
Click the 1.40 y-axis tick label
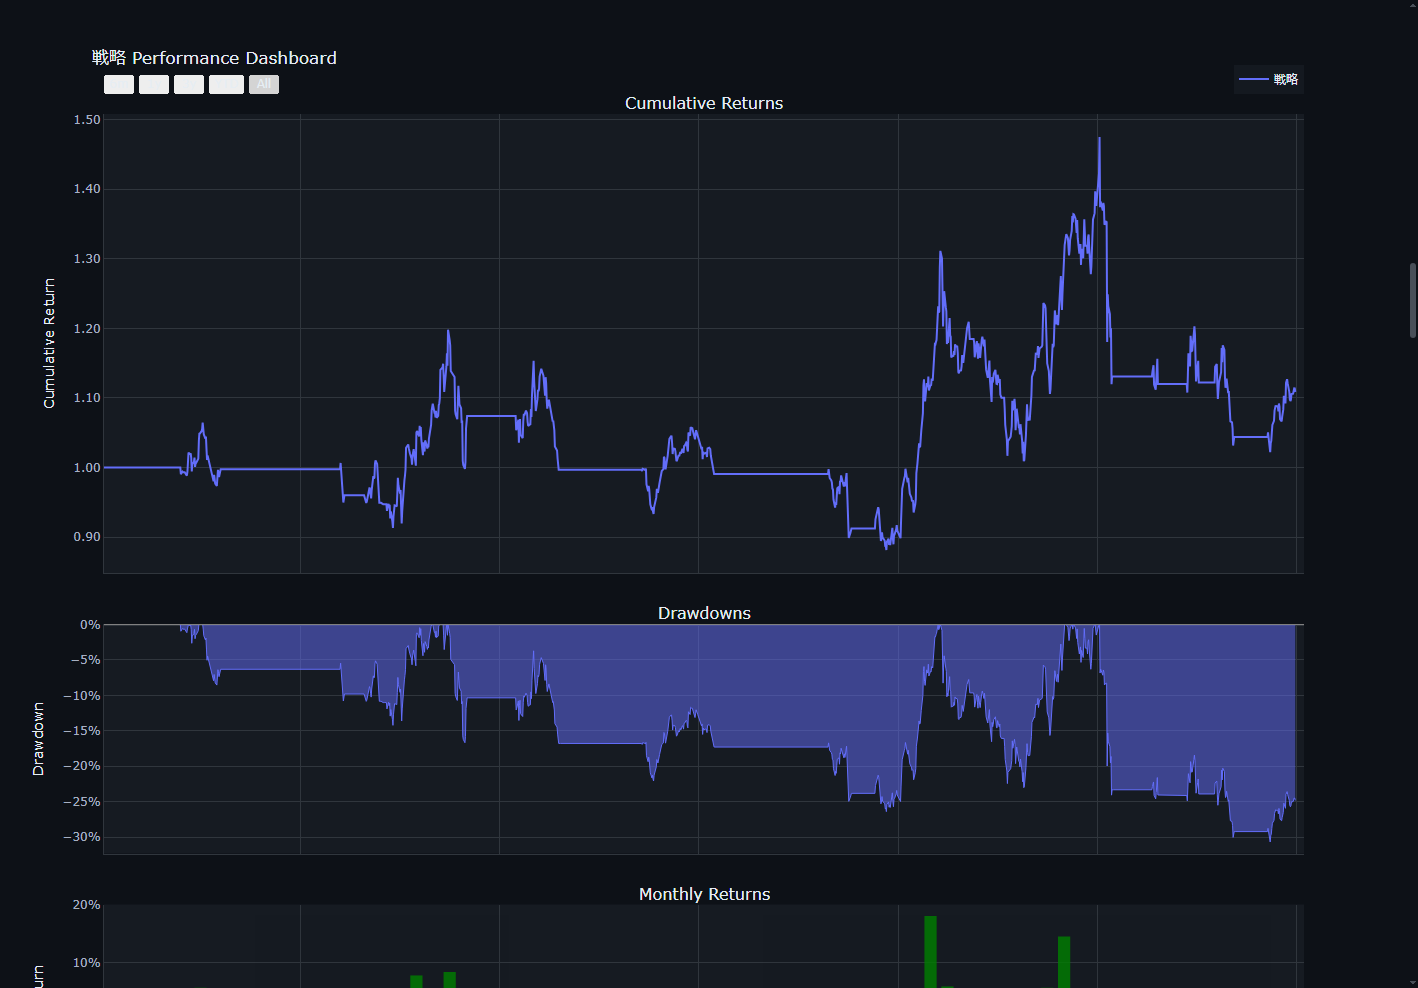tap(87, 189)
